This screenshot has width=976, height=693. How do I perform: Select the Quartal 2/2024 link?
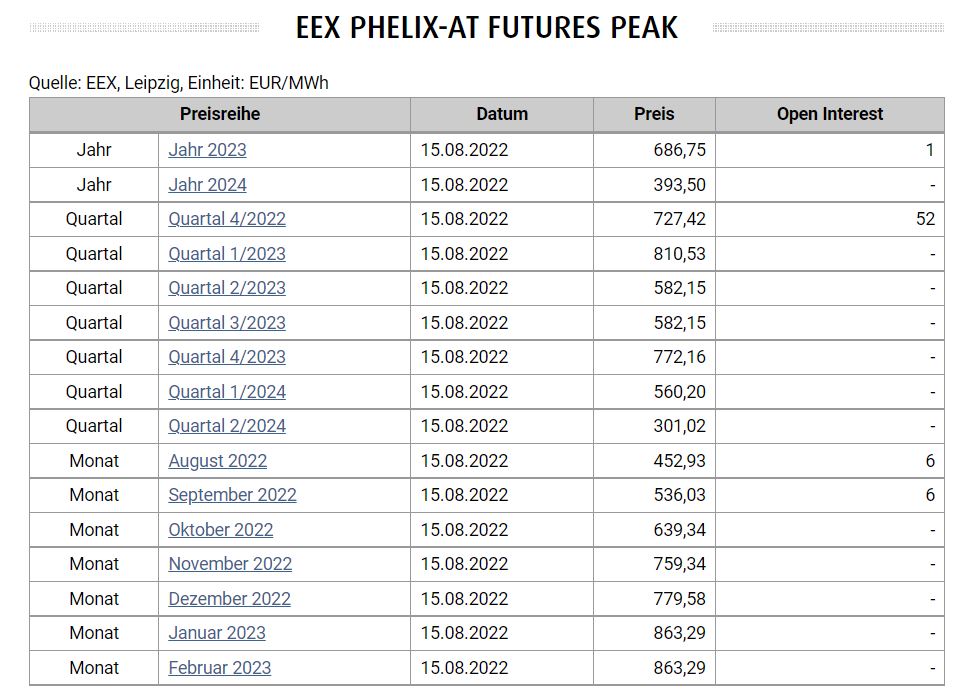[227, 426]
